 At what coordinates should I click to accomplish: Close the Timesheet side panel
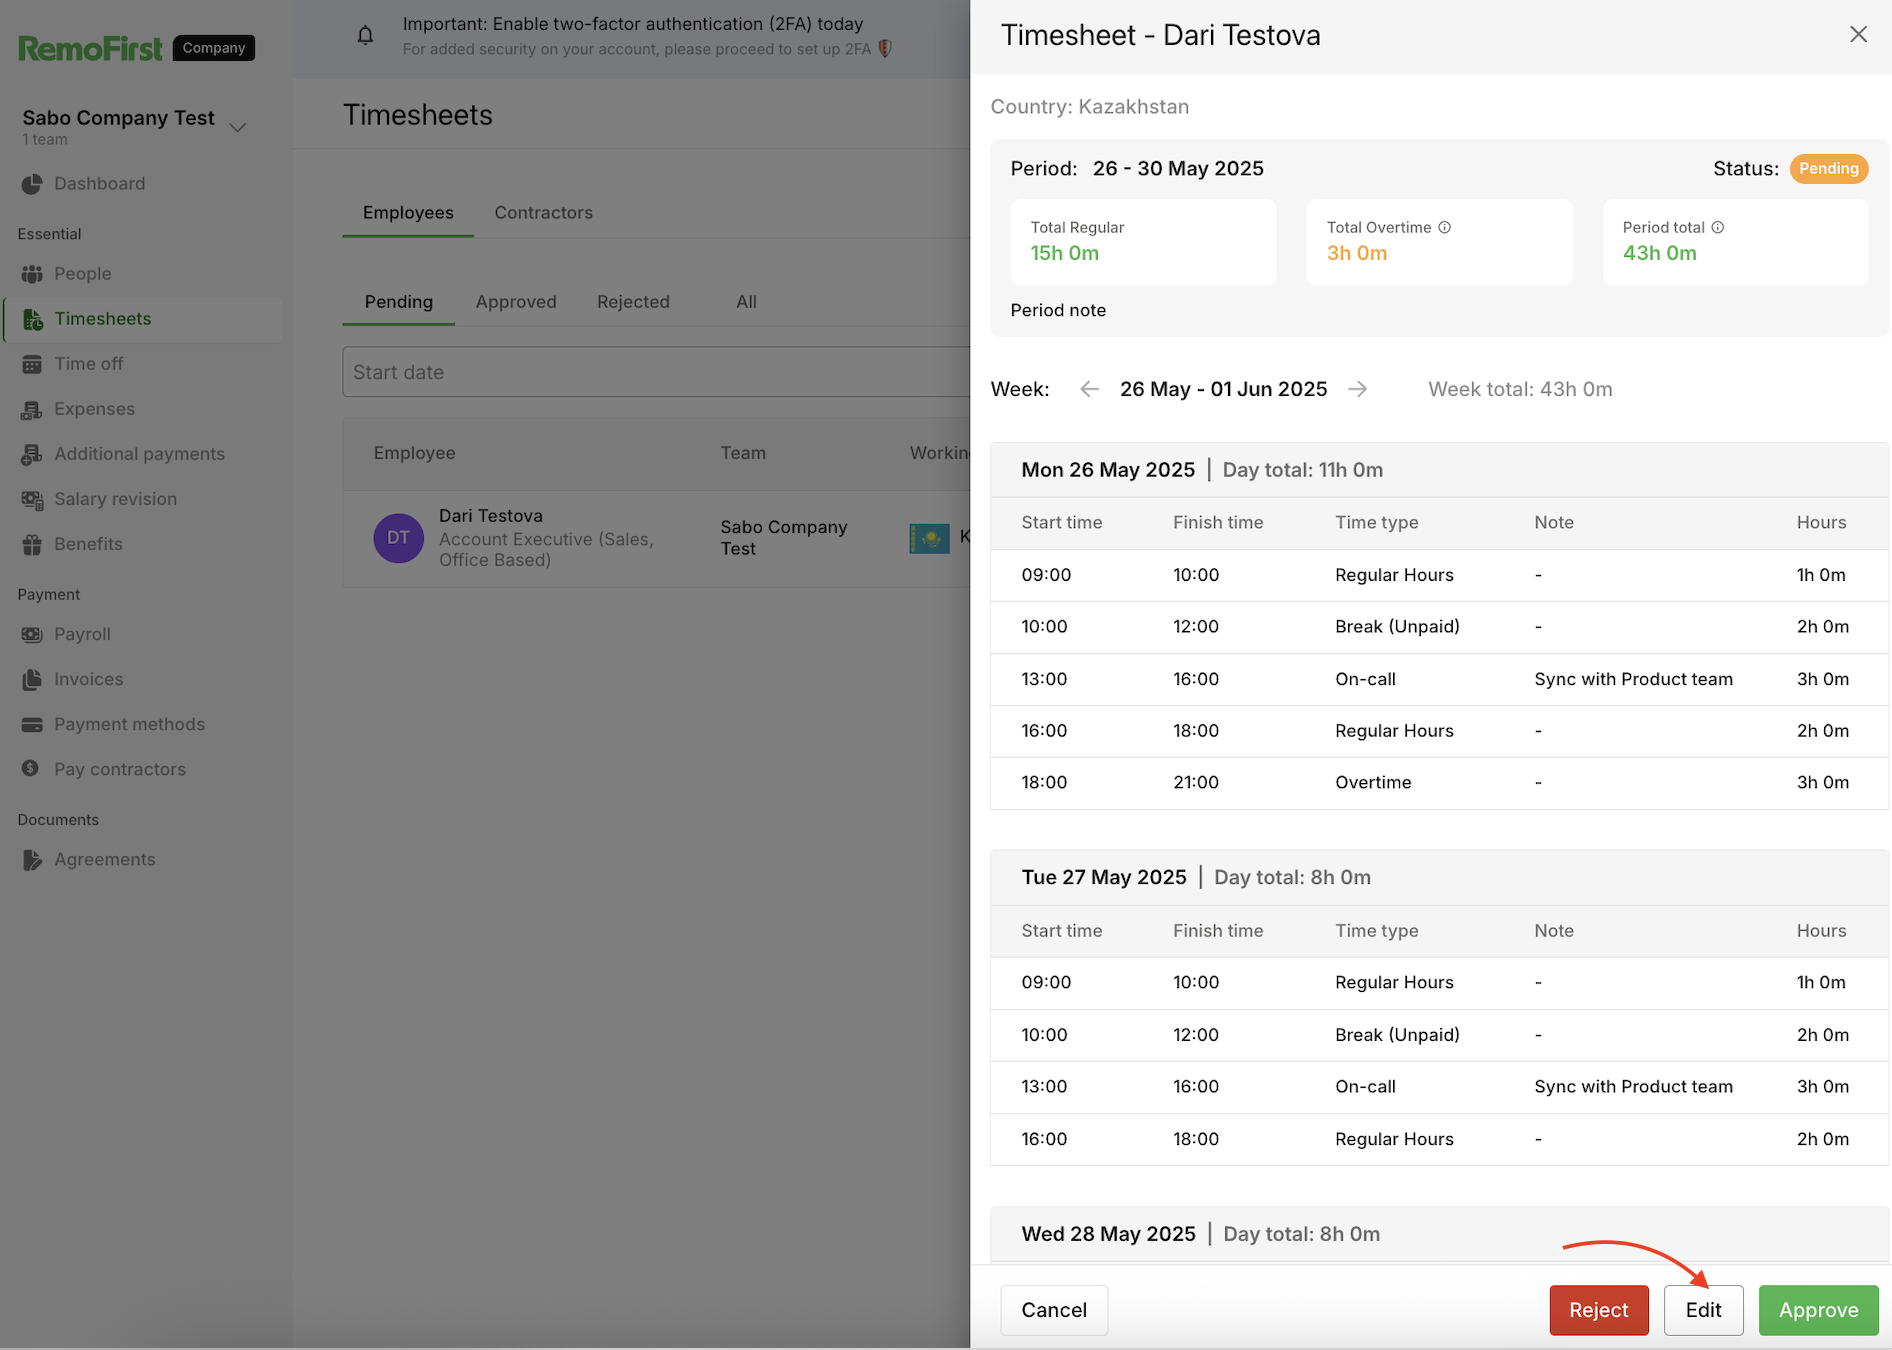point(1858,35)
